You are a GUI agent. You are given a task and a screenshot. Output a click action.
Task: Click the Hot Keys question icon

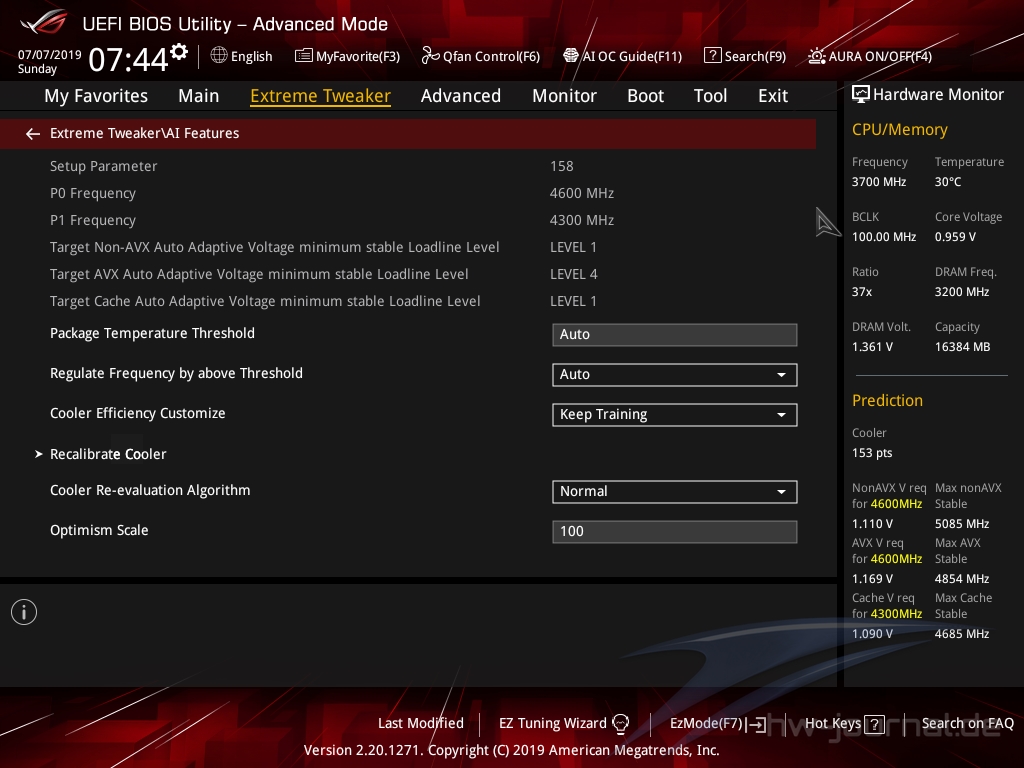[874, 724]
